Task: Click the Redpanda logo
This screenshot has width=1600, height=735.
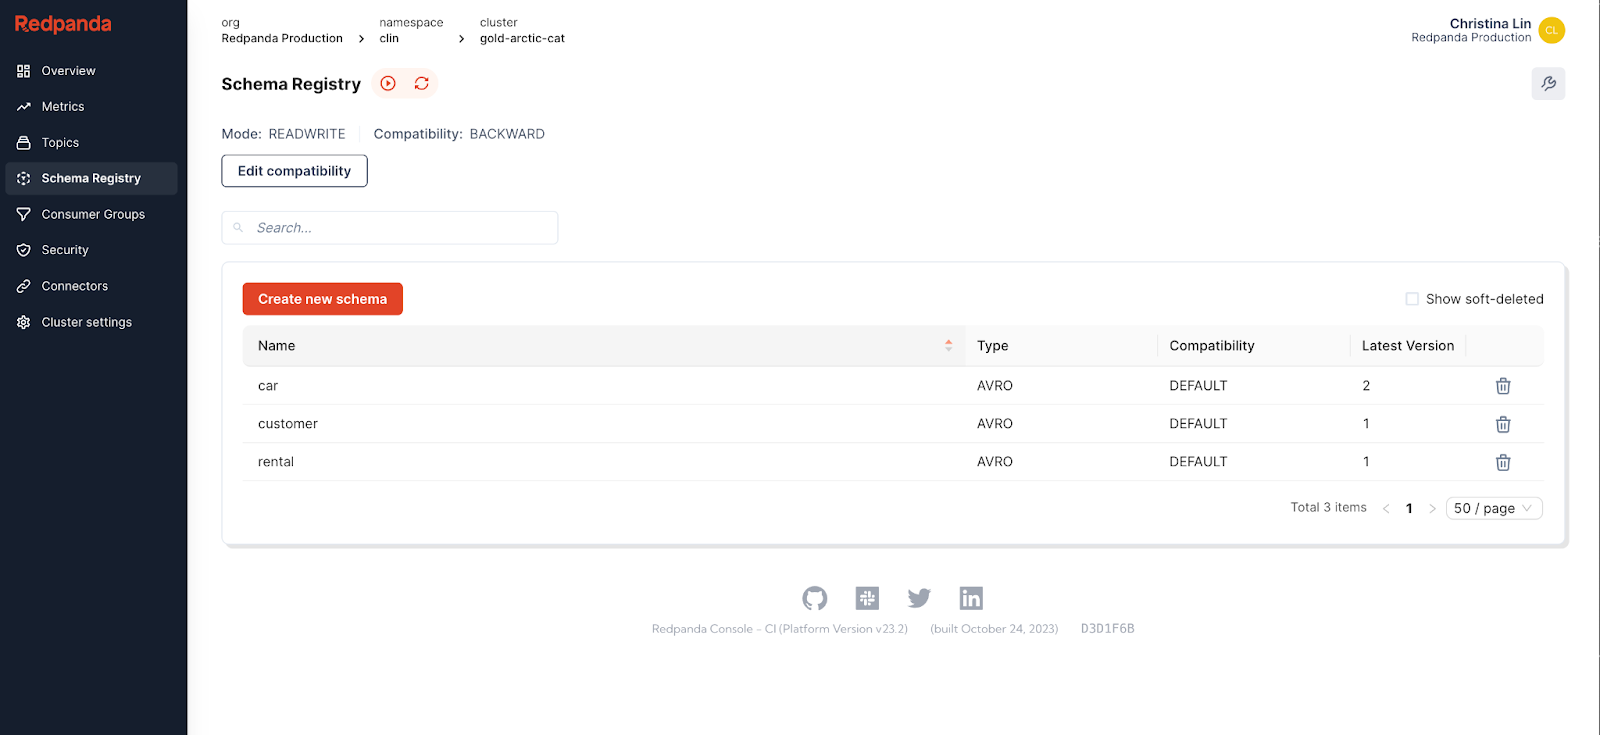Action: tap(63, 24)
